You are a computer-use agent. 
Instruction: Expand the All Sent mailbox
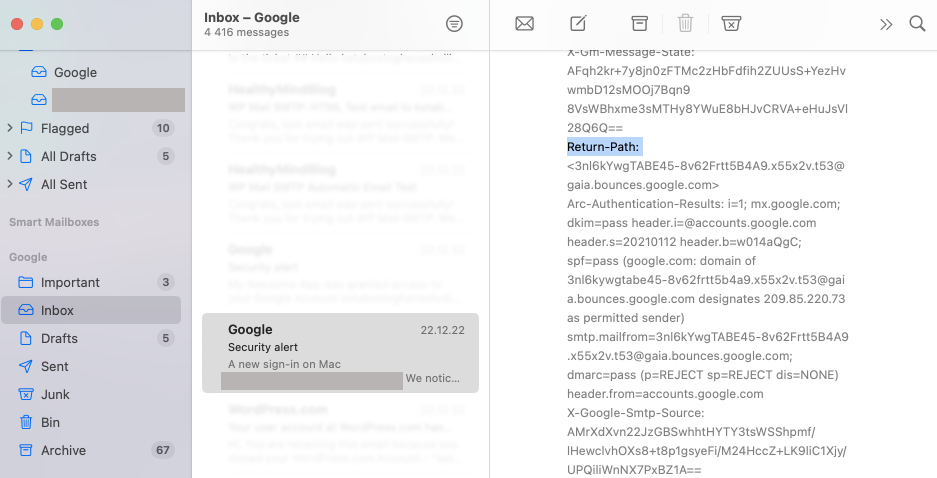tap(10, 183)
